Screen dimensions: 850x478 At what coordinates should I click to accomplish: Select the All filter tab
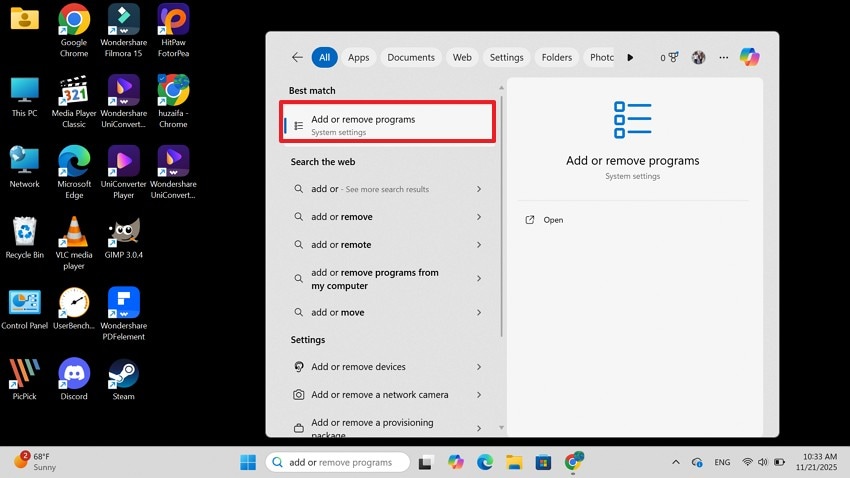point(324,57)
